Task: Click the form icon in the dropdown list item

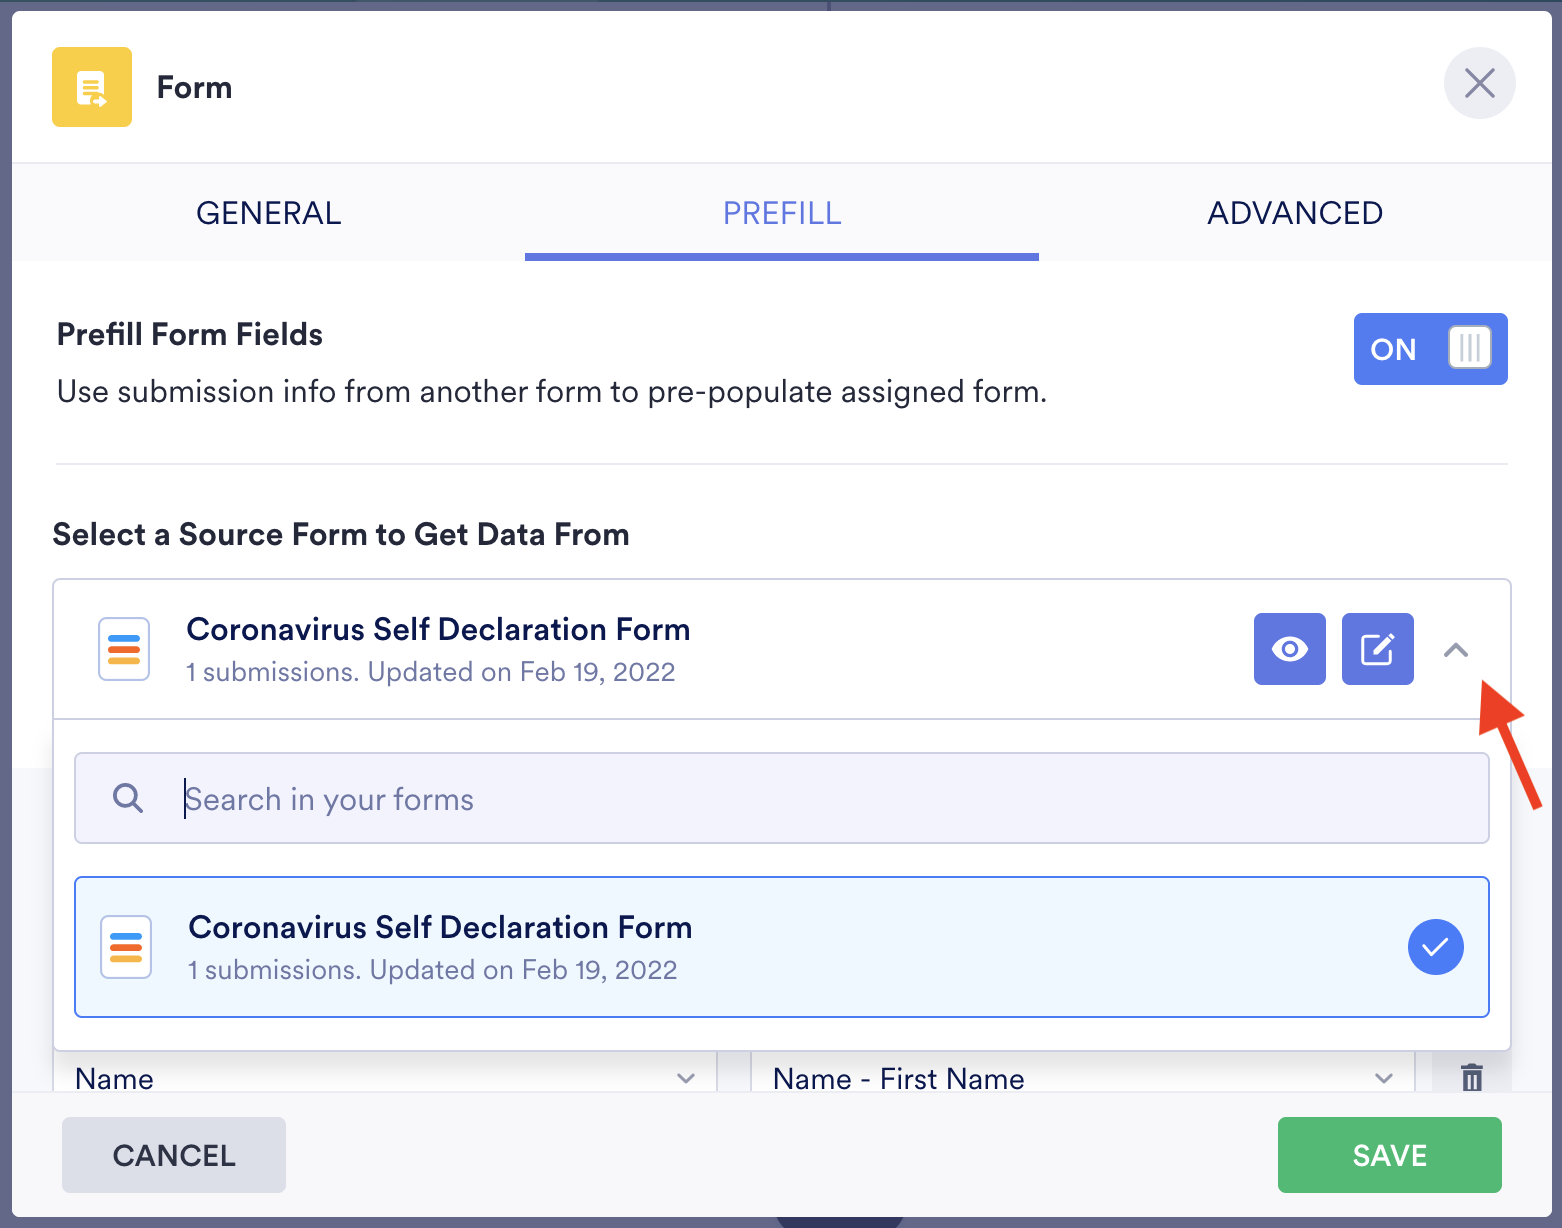Action: point(126,946)
